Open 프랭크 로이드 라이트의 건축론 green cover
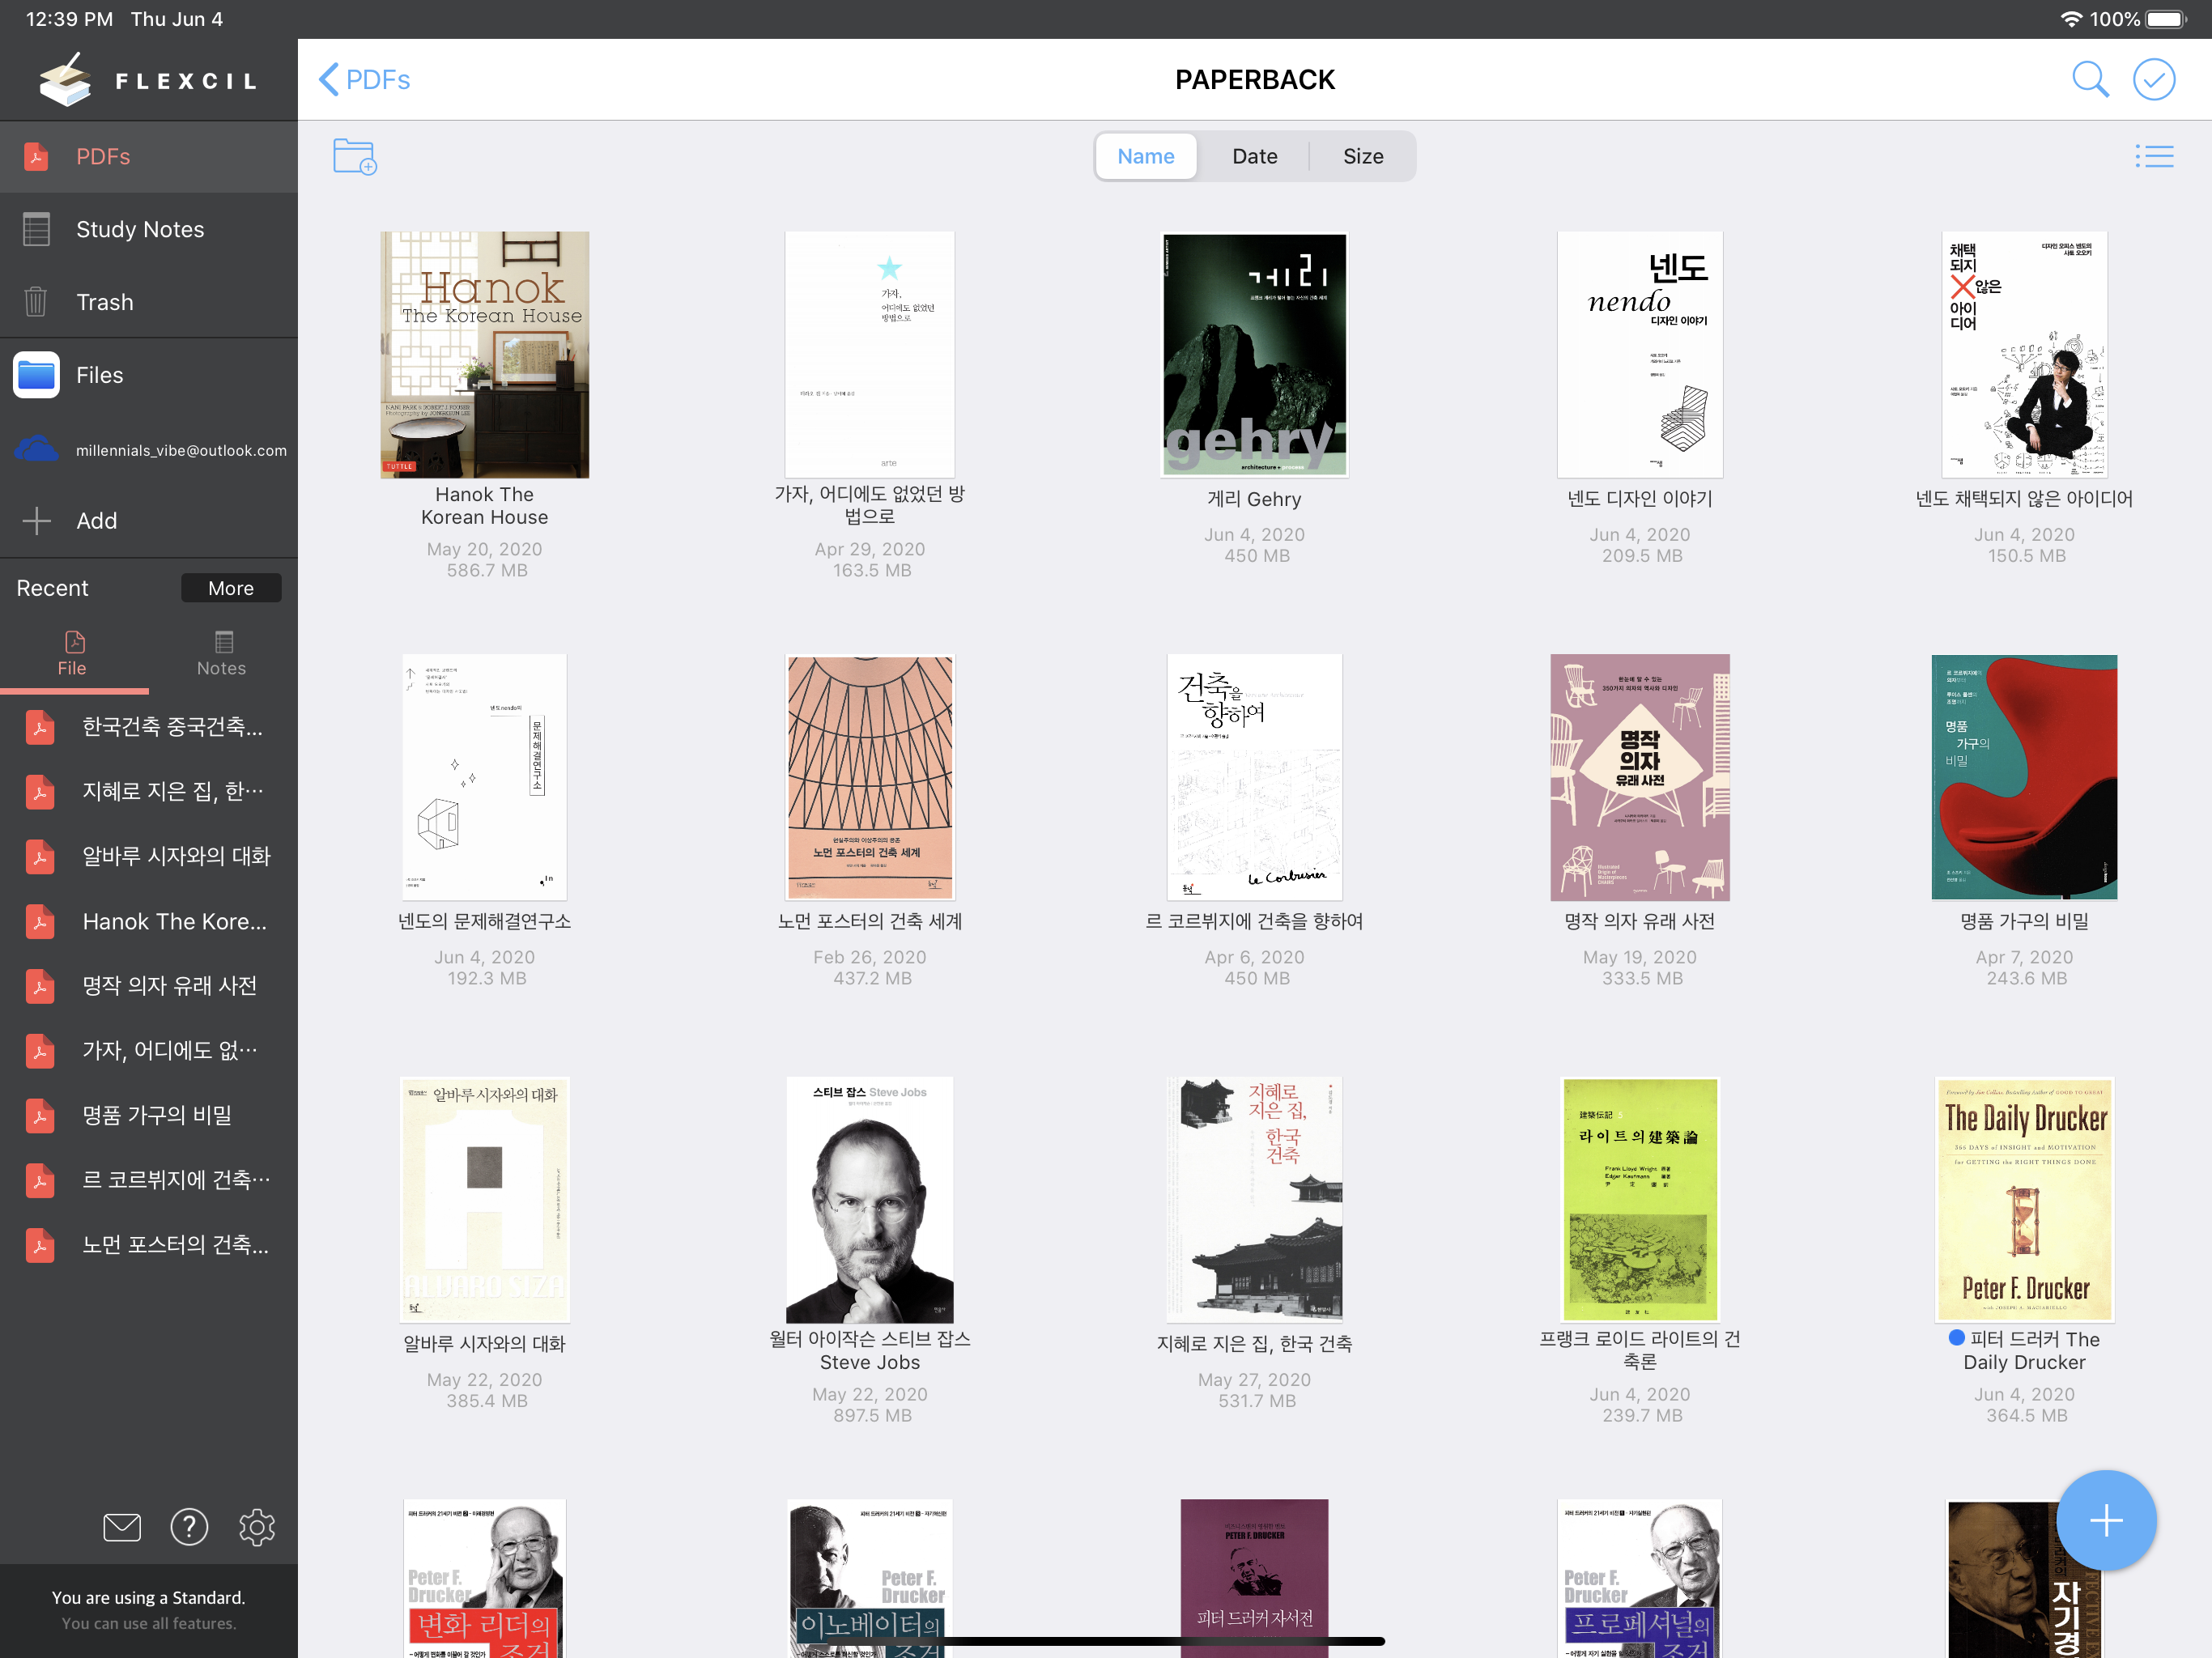Viewport: 2212px width, 1658px height. [1640, 1200]
